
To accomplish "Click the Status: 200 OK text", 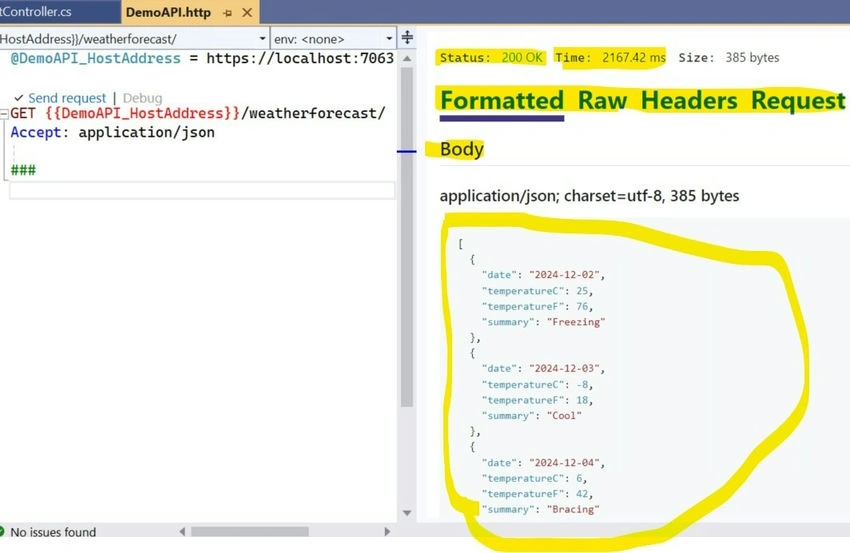I will [x=491, y=57].
